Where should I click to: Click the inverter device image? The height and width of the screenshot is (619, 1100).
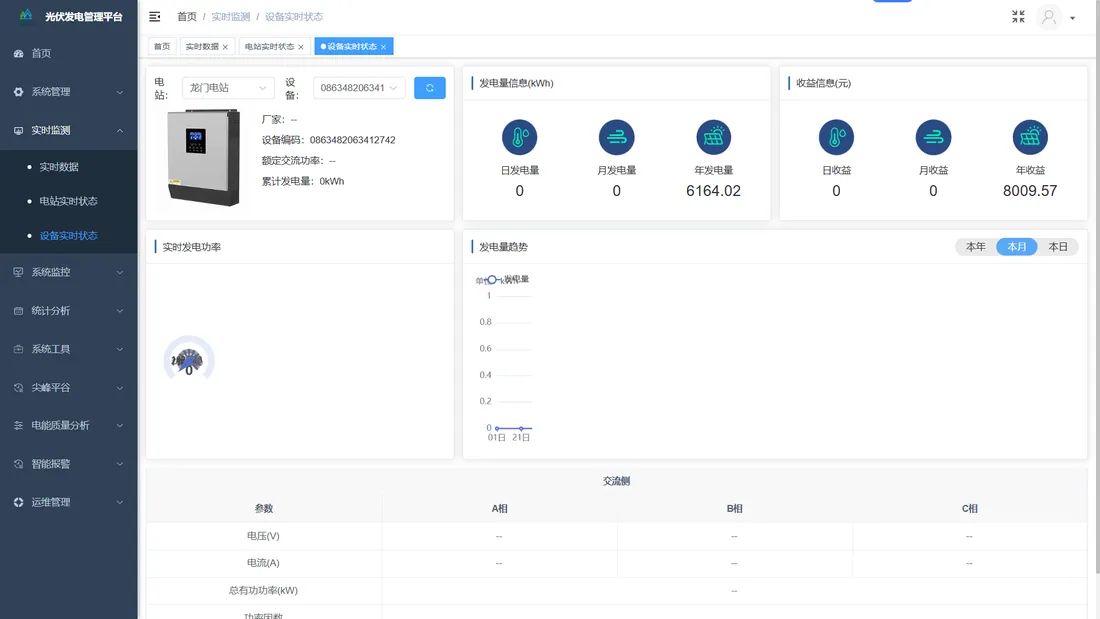pos(204,158)
